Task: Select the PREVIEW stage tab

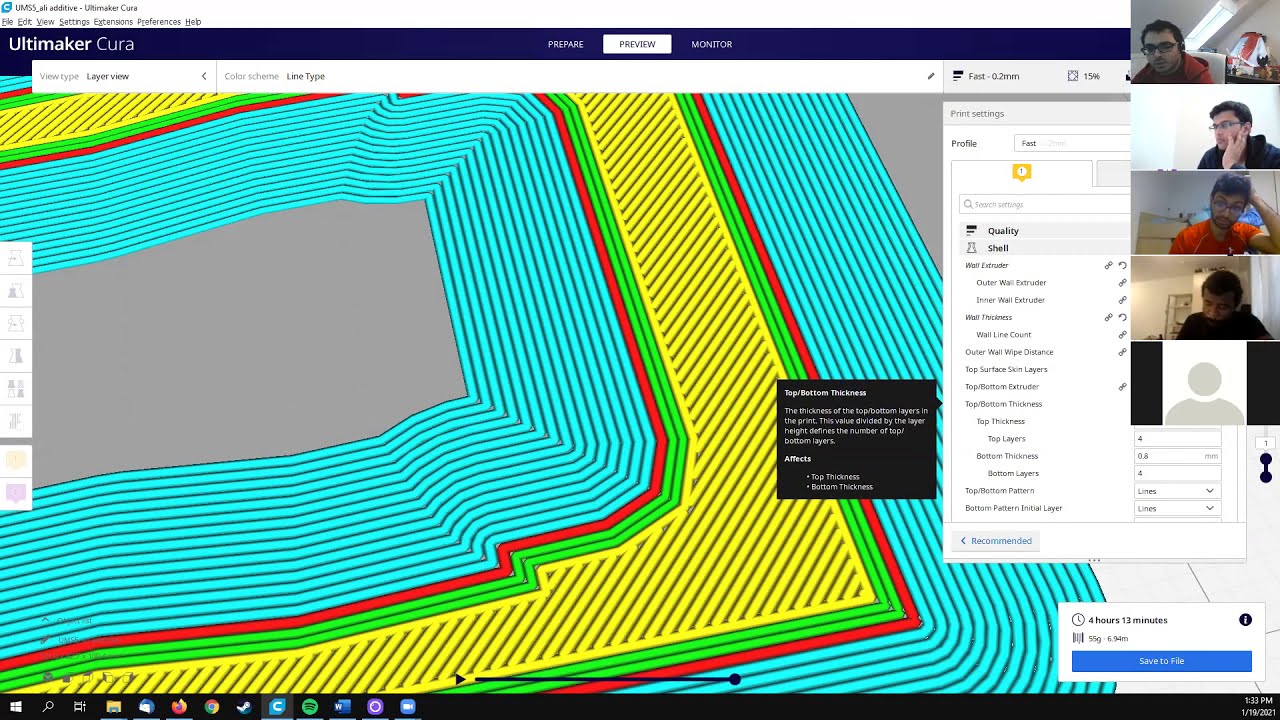Action: [x=637, y=44]
